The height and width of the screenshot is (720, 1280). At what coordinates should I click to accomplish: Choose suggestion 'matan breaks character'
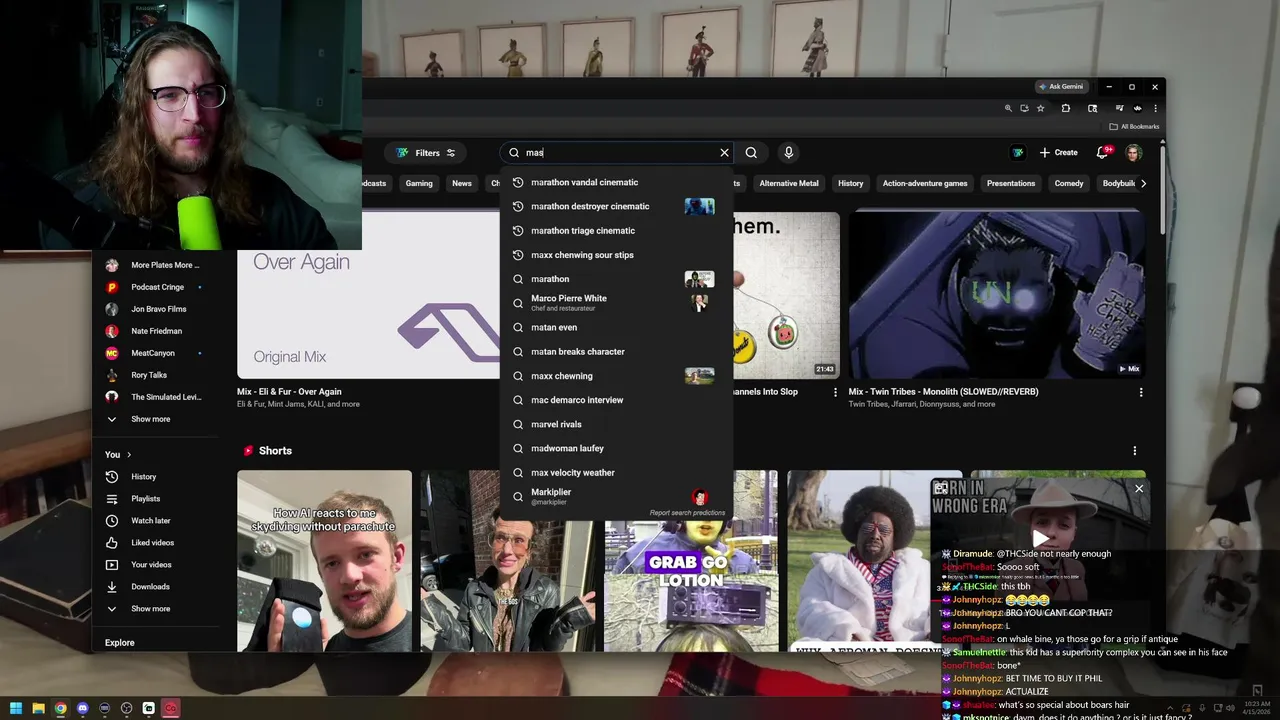pos(616,352)
